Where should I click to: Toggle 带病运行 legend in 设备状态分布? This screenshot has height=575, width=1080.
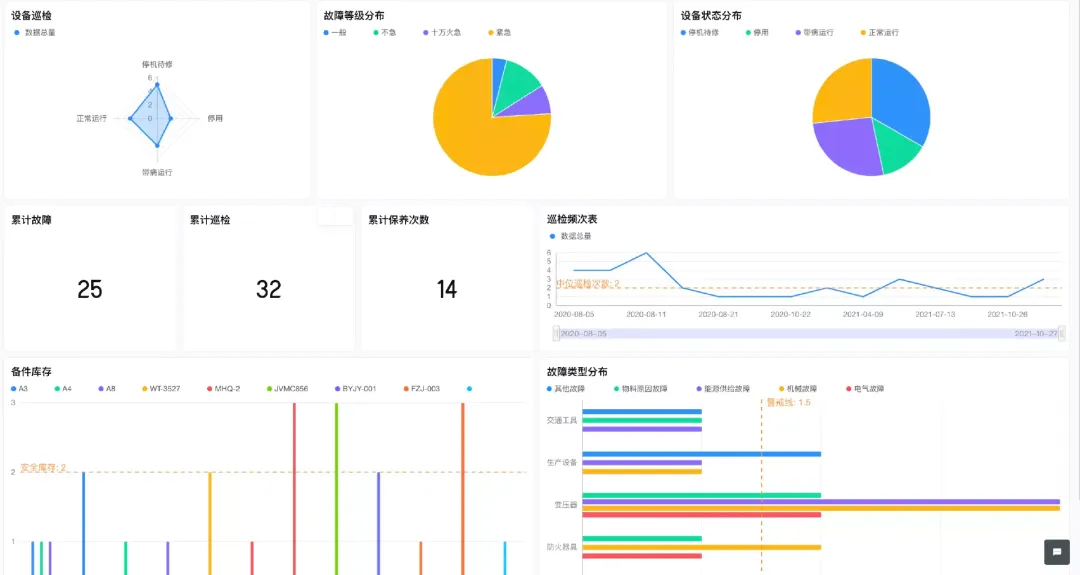click(x=814, y=32)
